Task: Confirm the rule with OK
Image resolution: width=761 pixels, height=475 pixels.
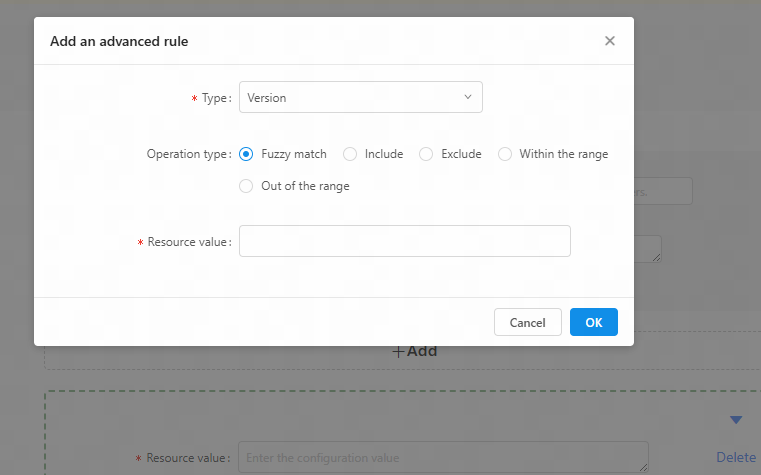Action: click(593, 322)
